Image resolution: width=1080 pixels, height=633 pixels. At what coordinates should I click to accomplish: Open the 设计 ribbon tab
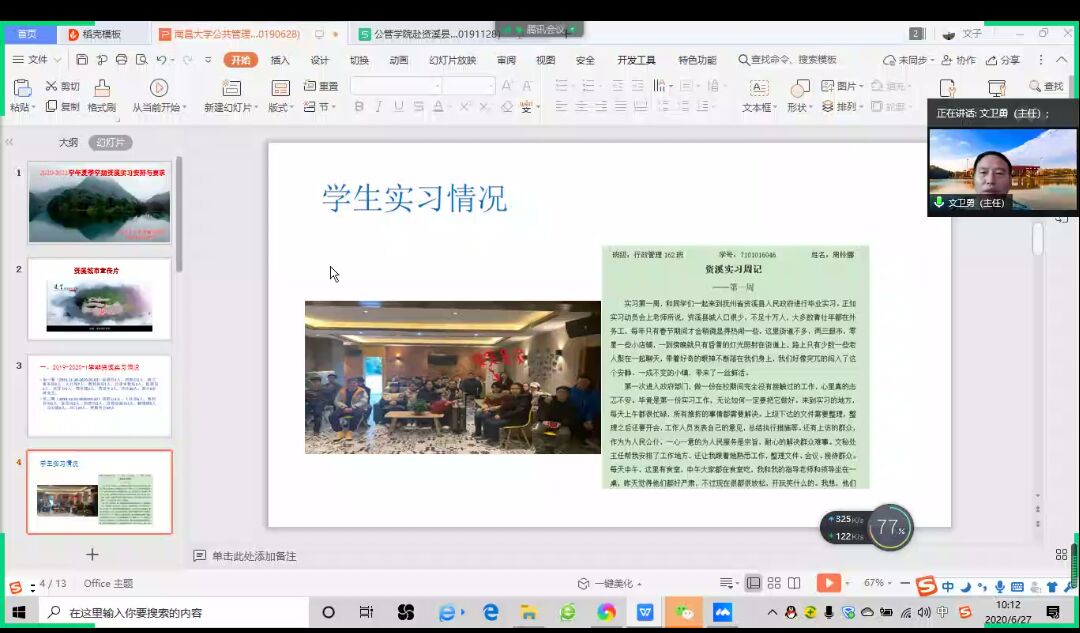320,60
